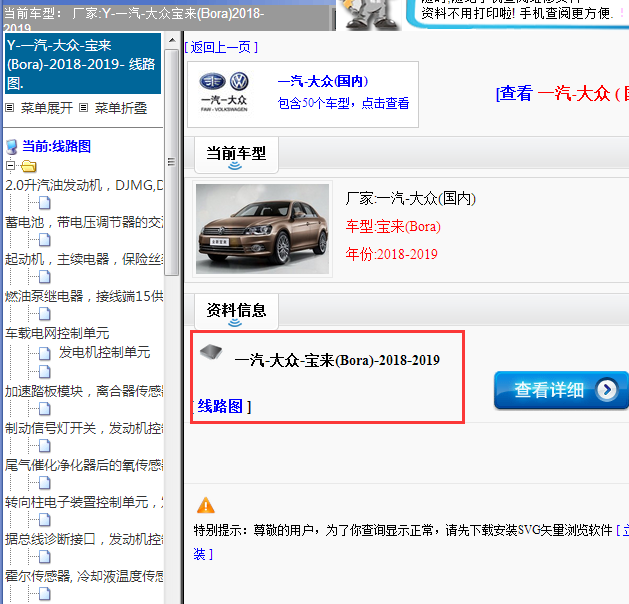Select the 当前车型 tab
629x604 pixels.
point(236,155)
